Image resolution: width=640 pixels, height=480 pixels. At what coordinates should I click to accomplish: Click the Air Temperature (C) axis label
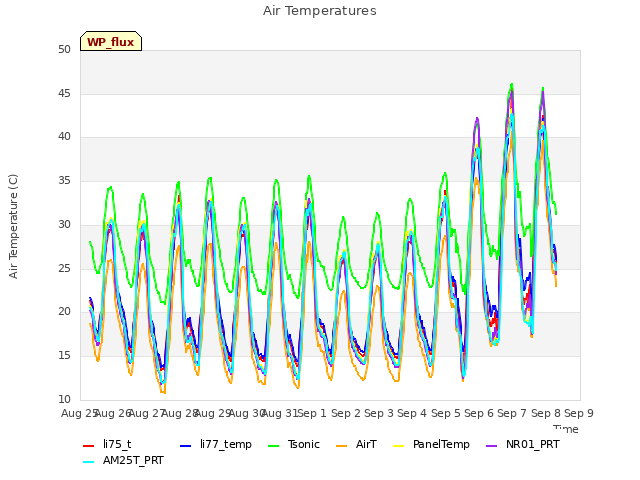[13, 227]
